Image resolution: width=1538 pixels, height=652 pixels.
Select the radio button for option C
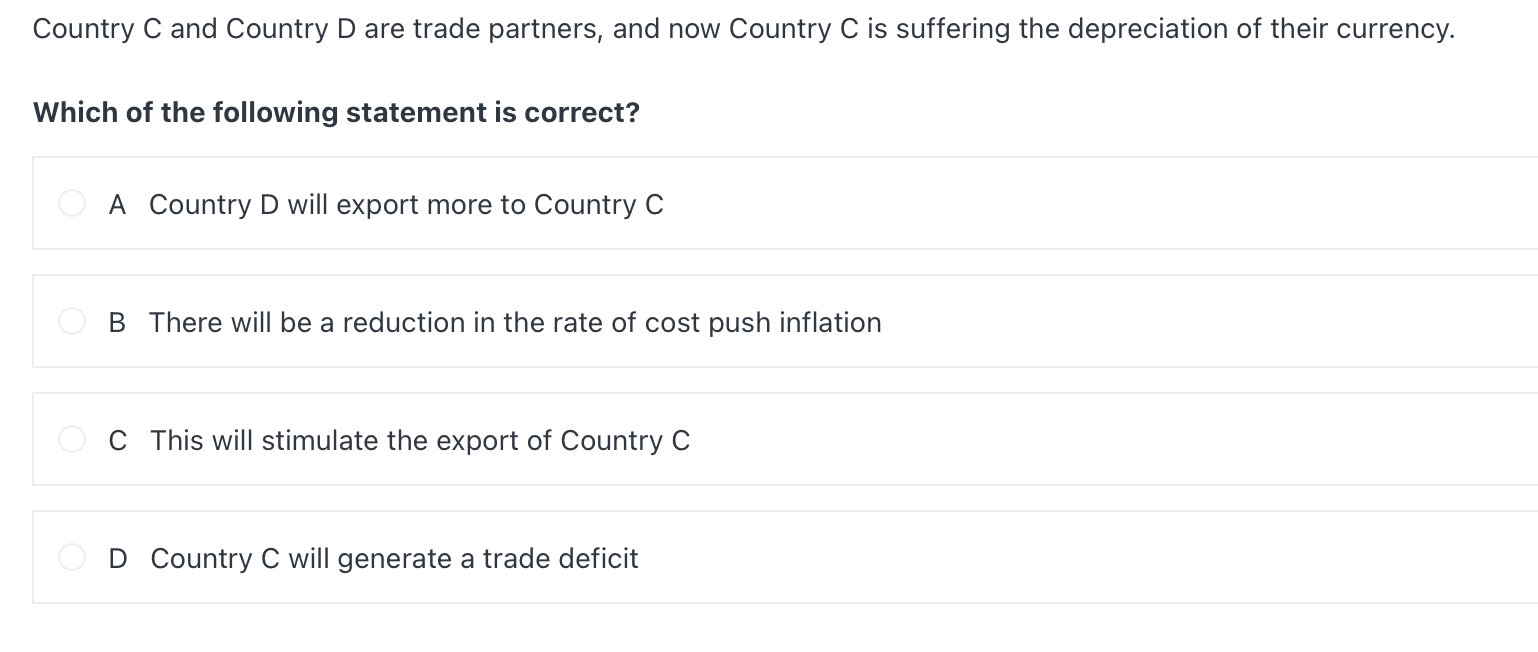coord(71,439)
